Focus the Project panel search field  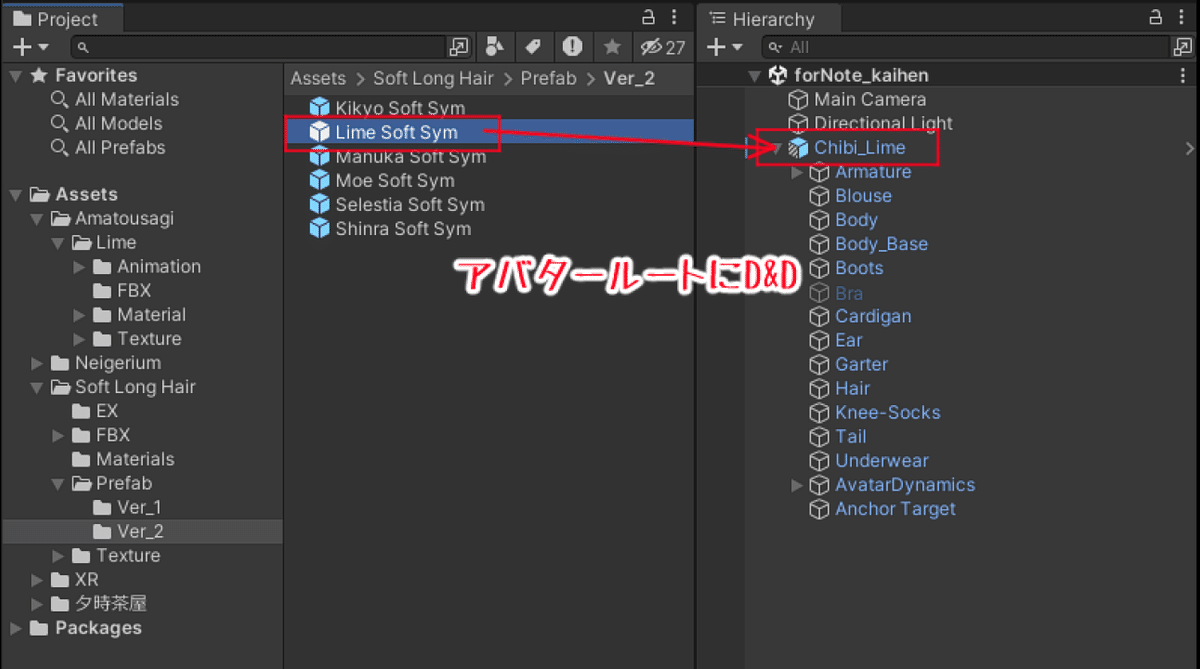tap(258, 47)
